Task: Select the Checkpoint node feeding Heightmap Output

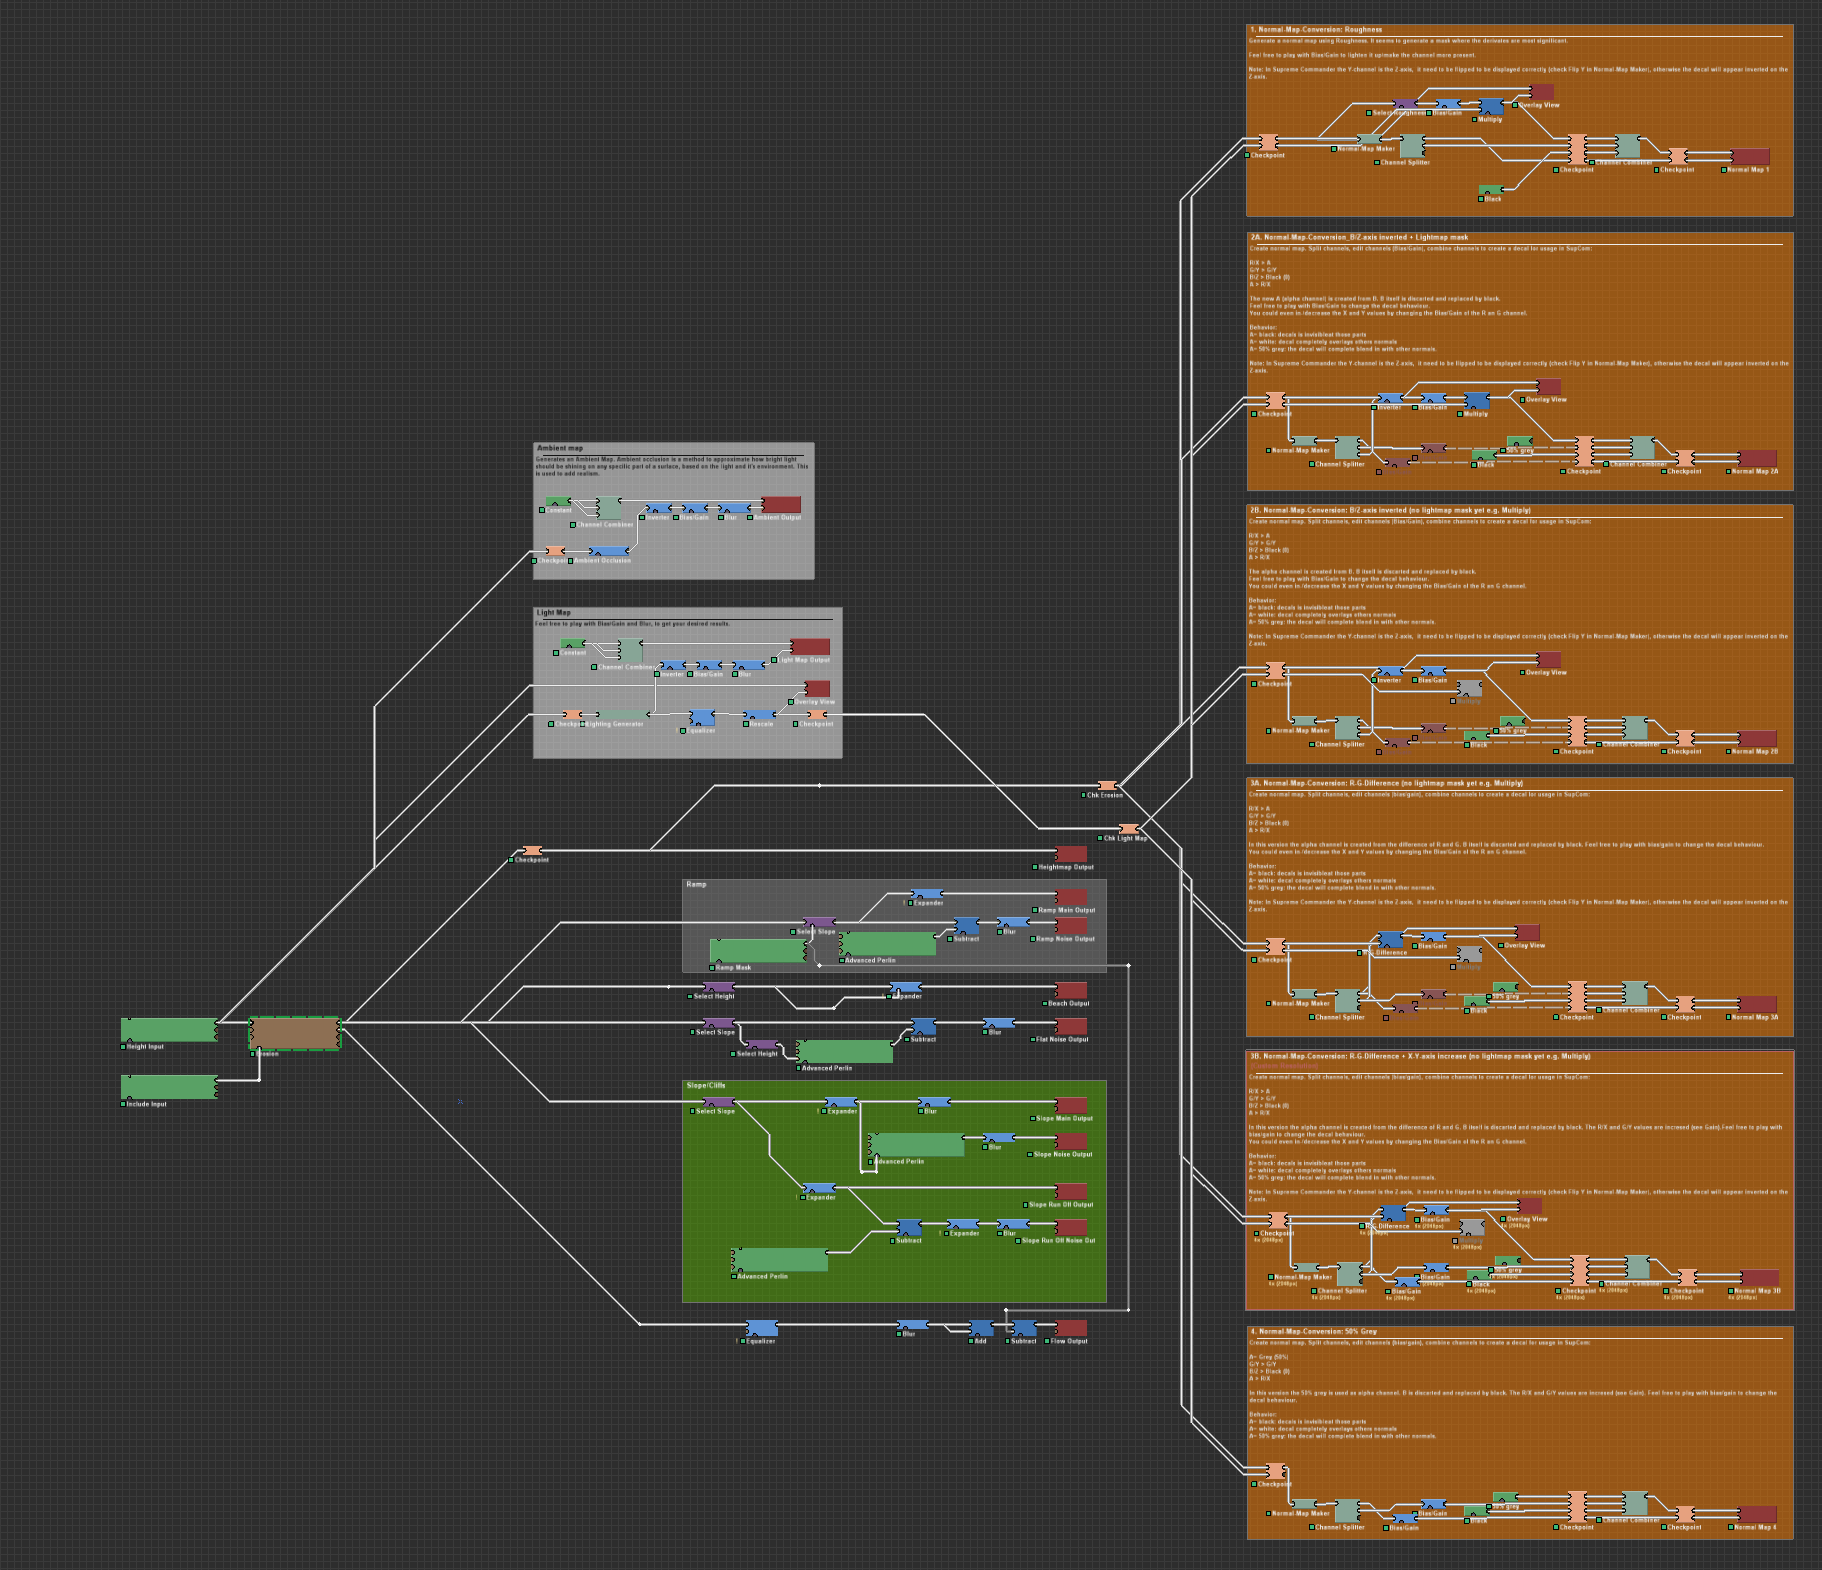Action: 532,850
